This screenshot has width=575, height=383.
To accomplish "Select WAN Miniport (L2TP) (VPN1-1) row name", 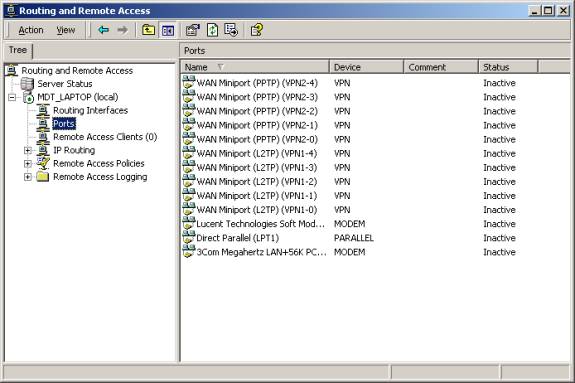I will [x=257, y=196].
